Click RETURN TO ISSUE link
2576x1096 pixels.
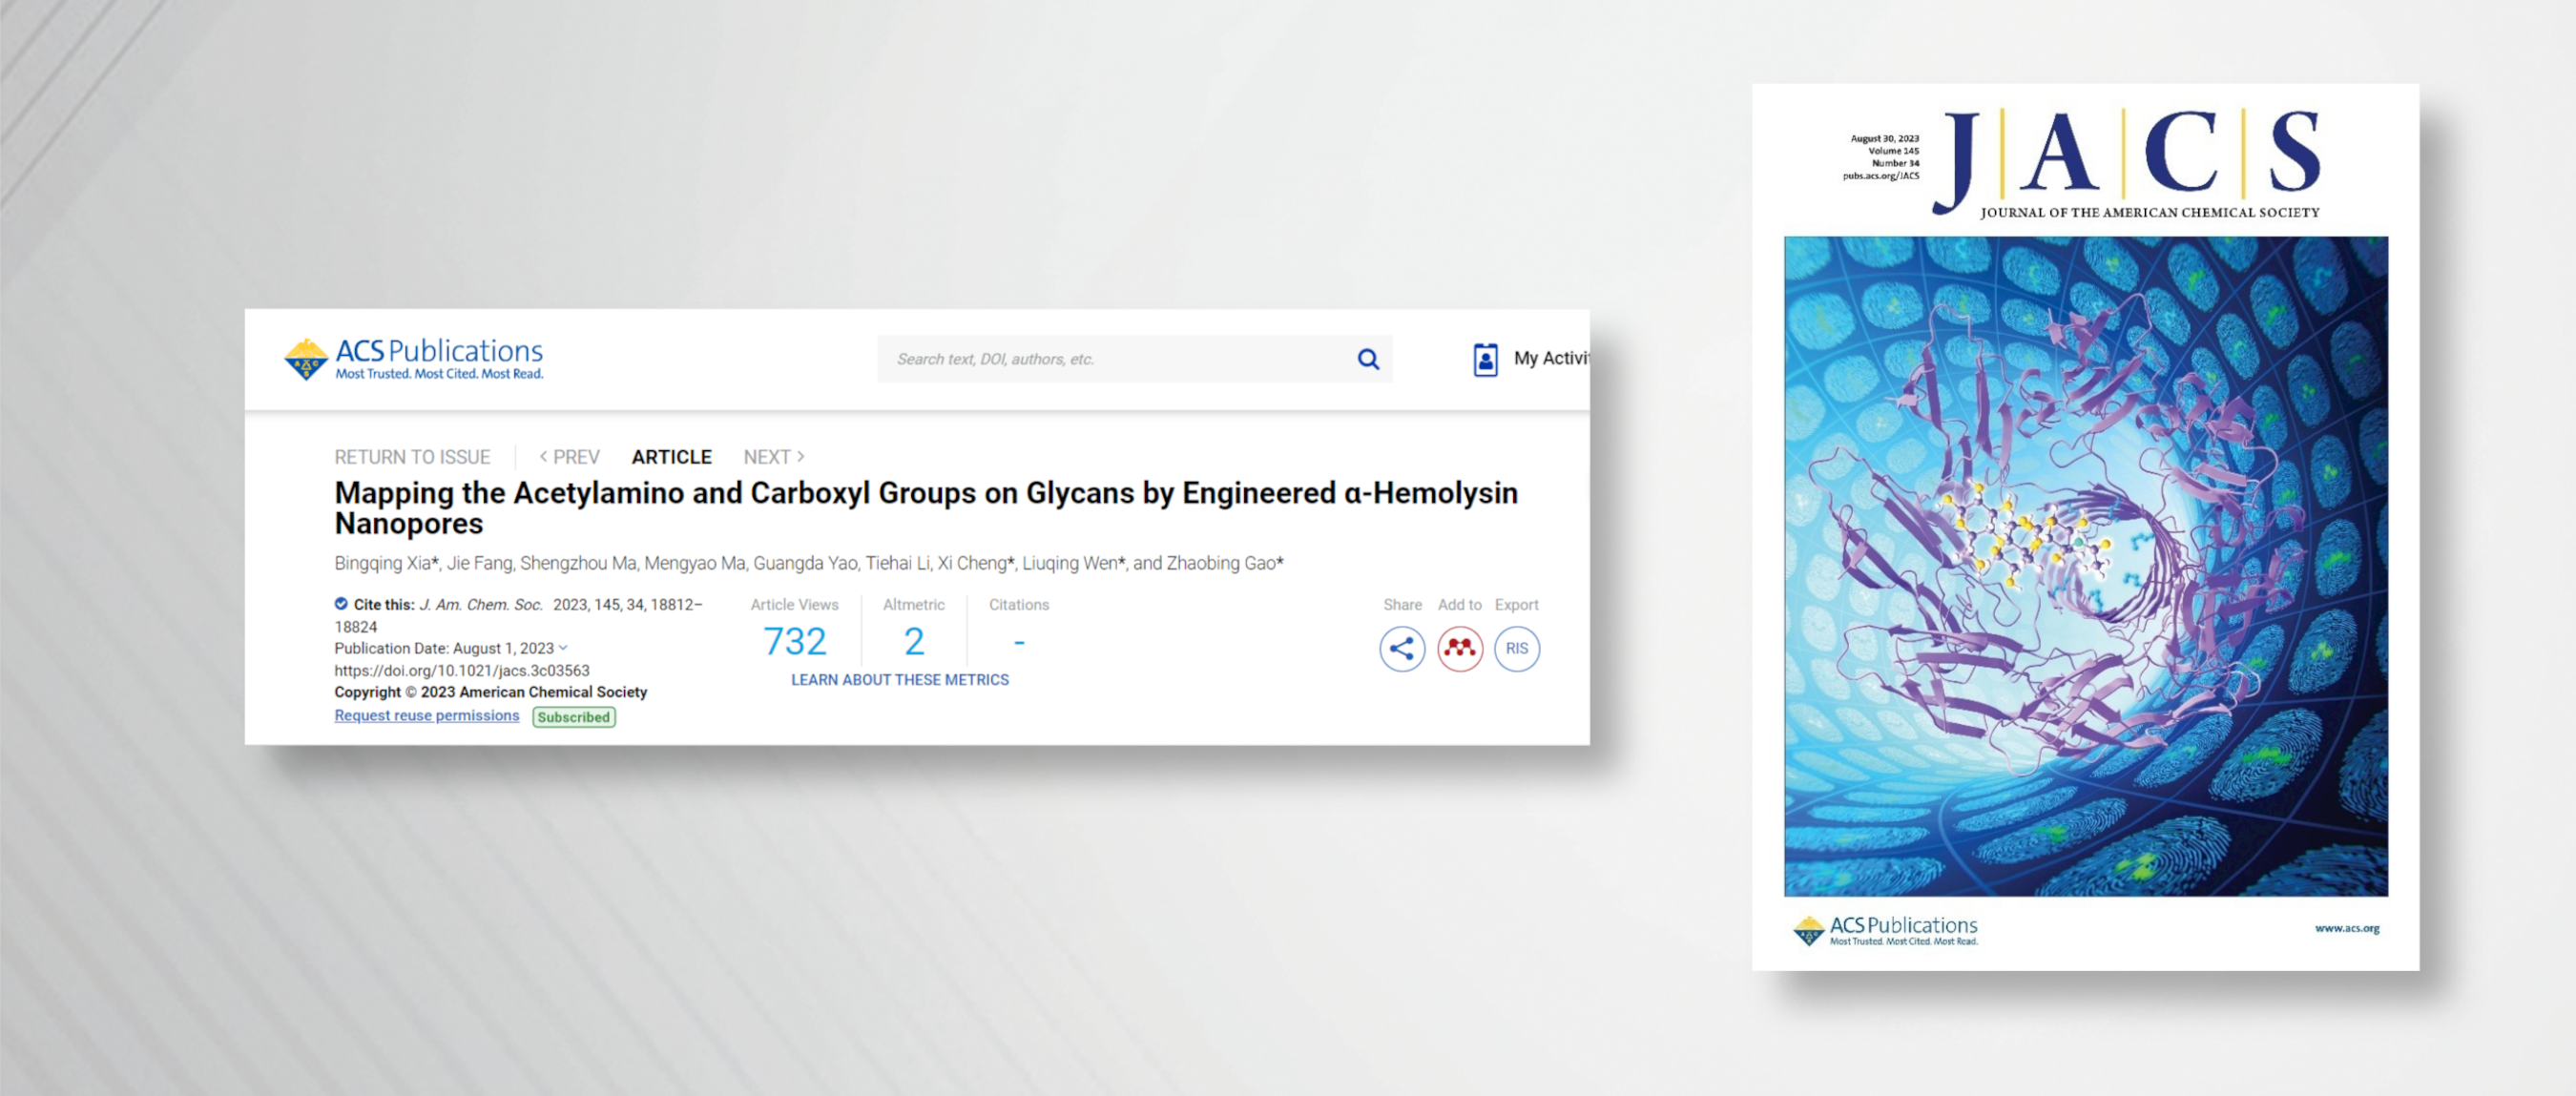pyautogui.click(x=412, y=457)
